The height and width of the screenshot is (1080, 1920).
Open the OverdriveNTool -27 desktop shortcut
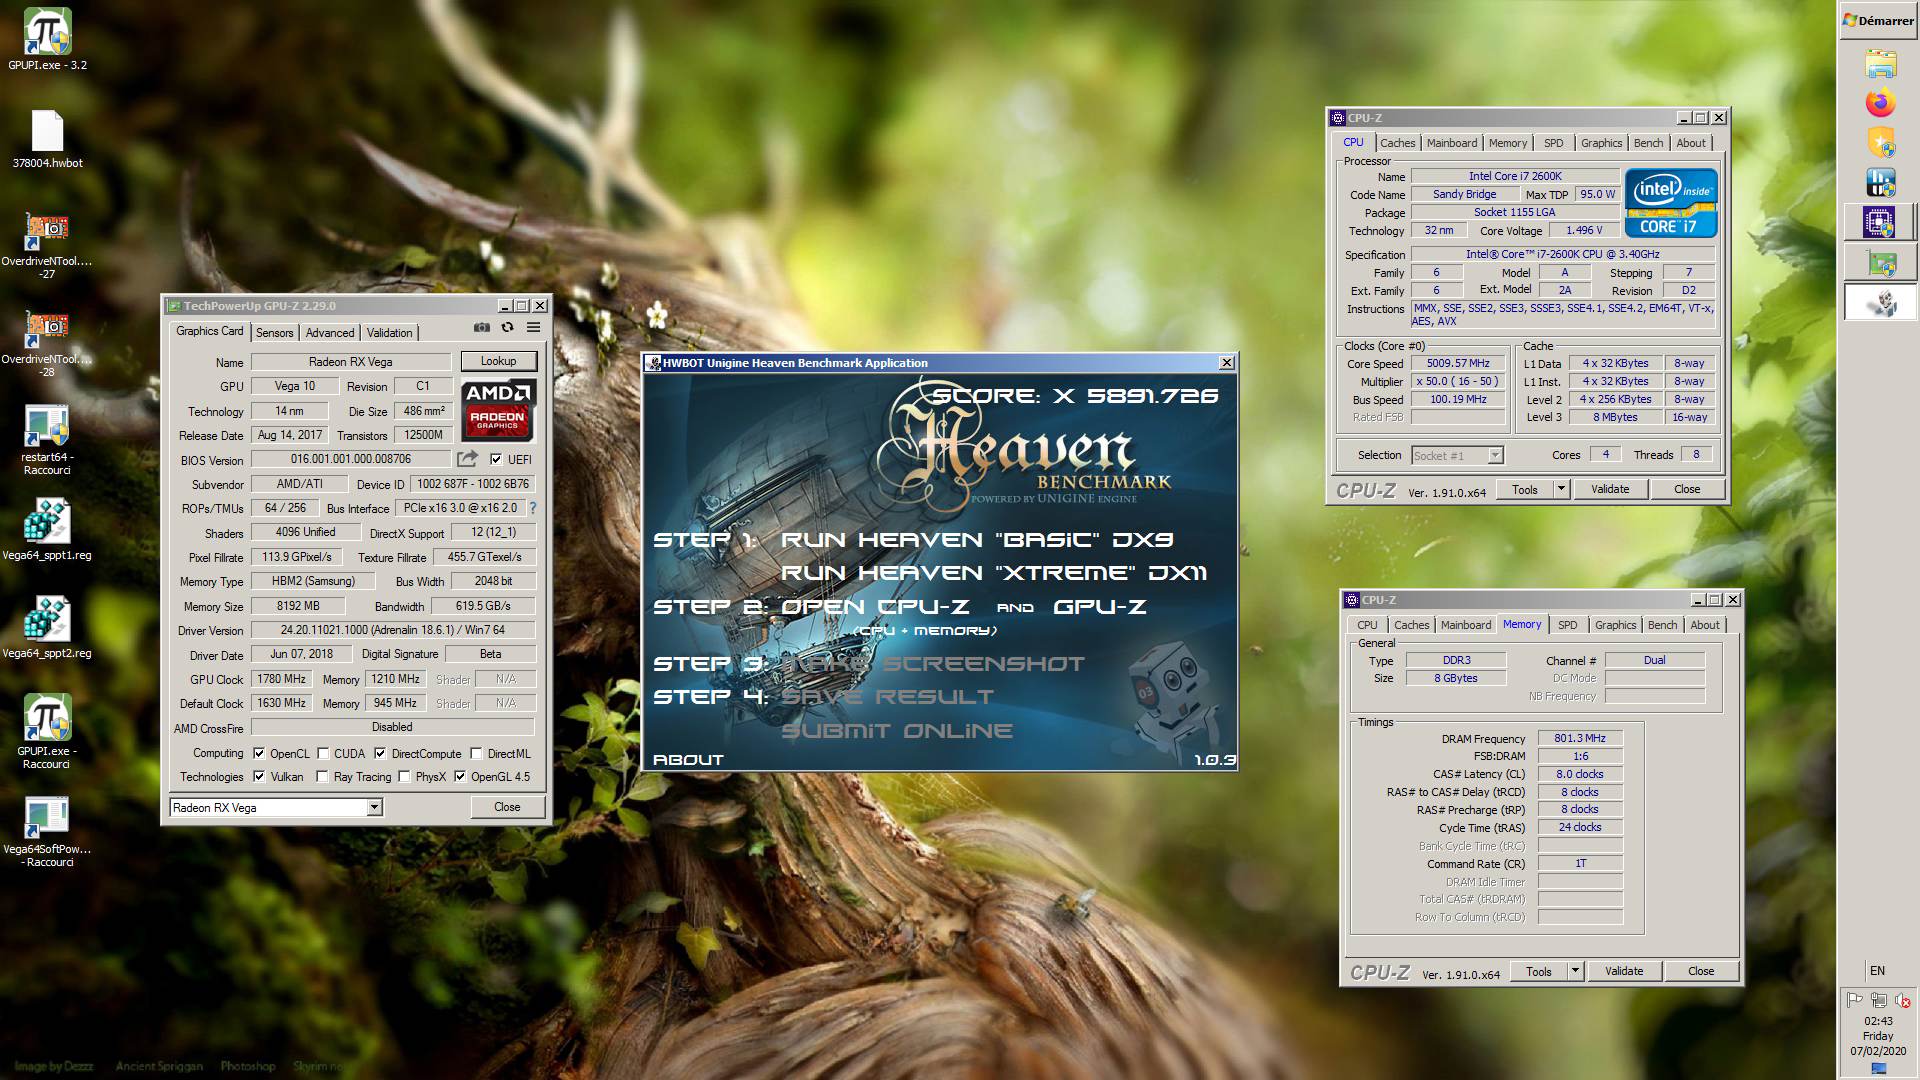click(47, 246)
